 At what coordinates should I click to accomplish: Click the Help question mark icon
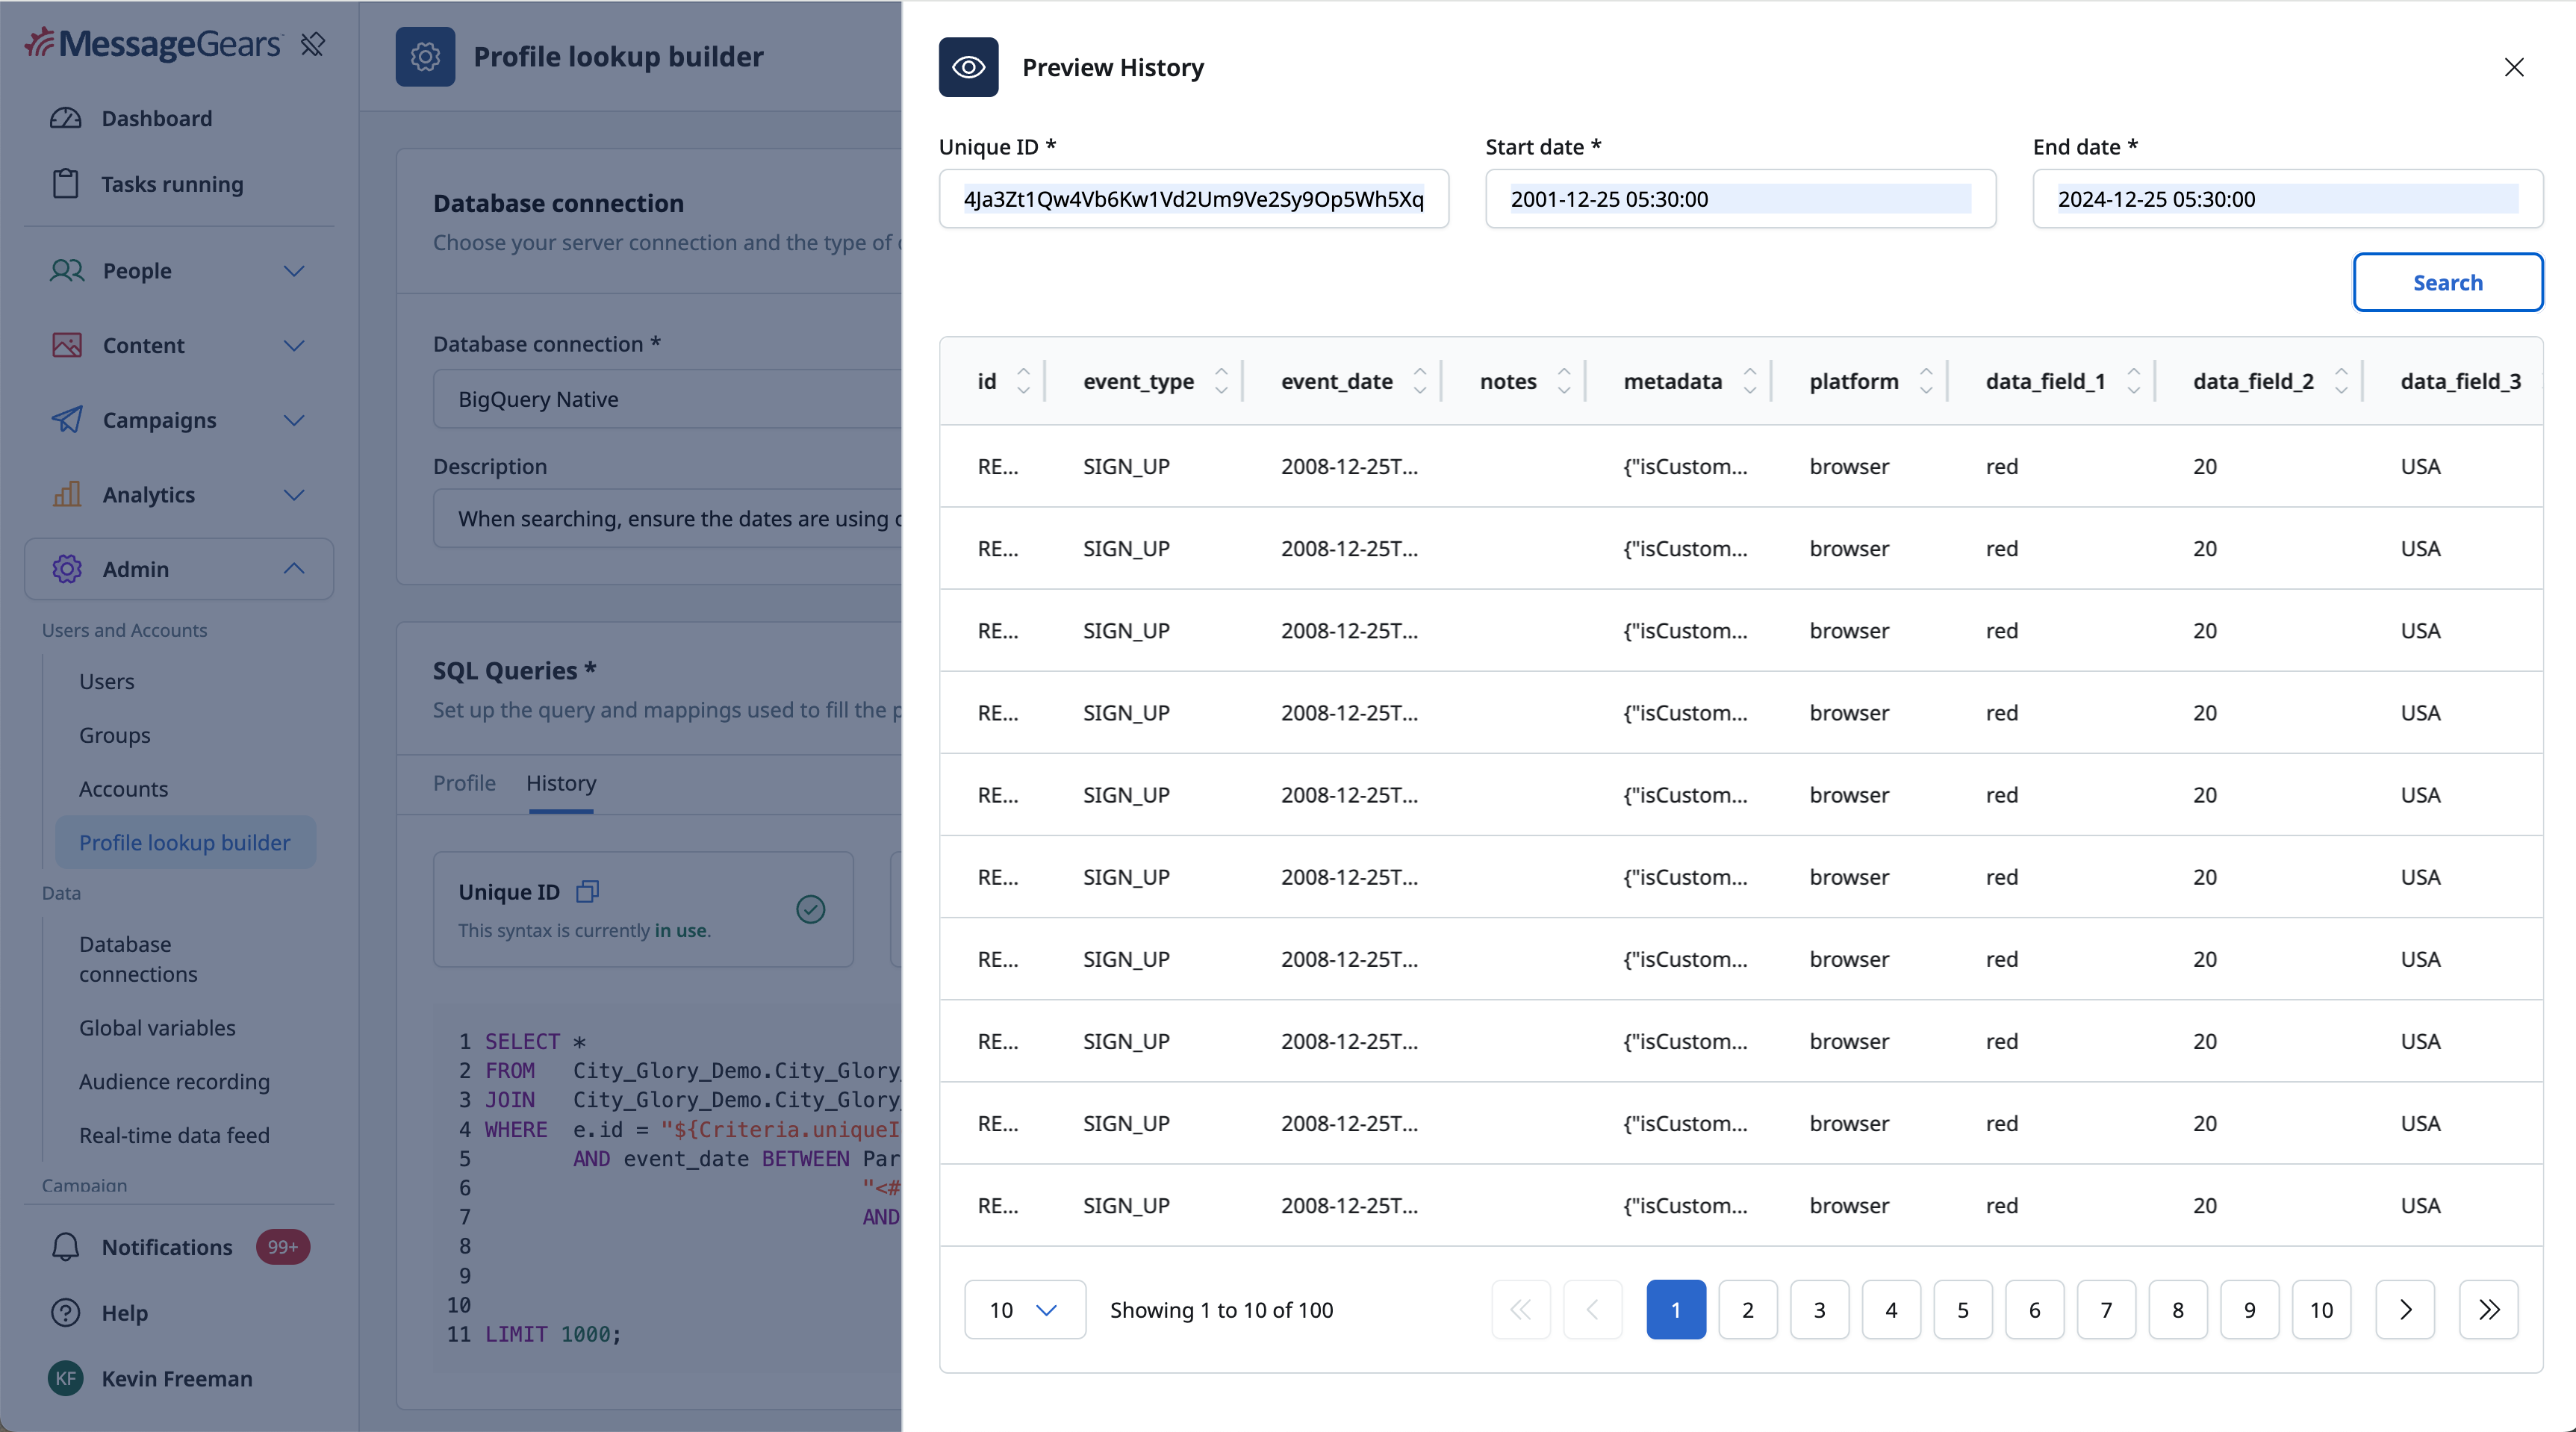tap(66, 1313)
